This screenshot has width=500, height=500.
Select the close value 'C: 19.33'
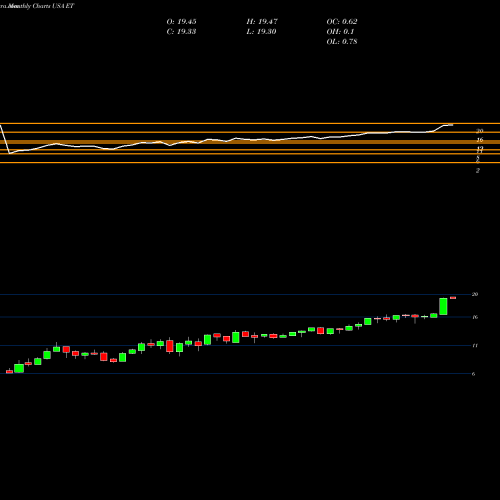[x=181, y=32]
